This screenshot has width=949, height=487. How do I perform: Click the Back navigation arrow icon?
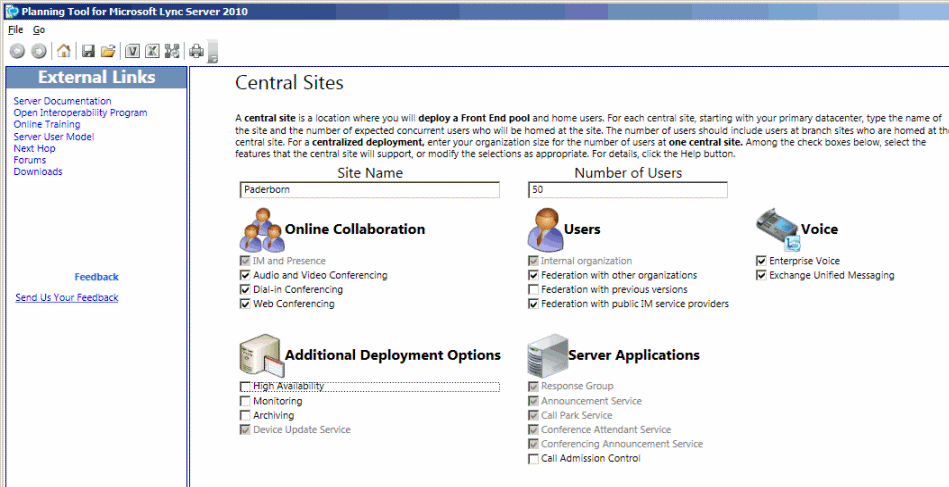click(17, 51)
